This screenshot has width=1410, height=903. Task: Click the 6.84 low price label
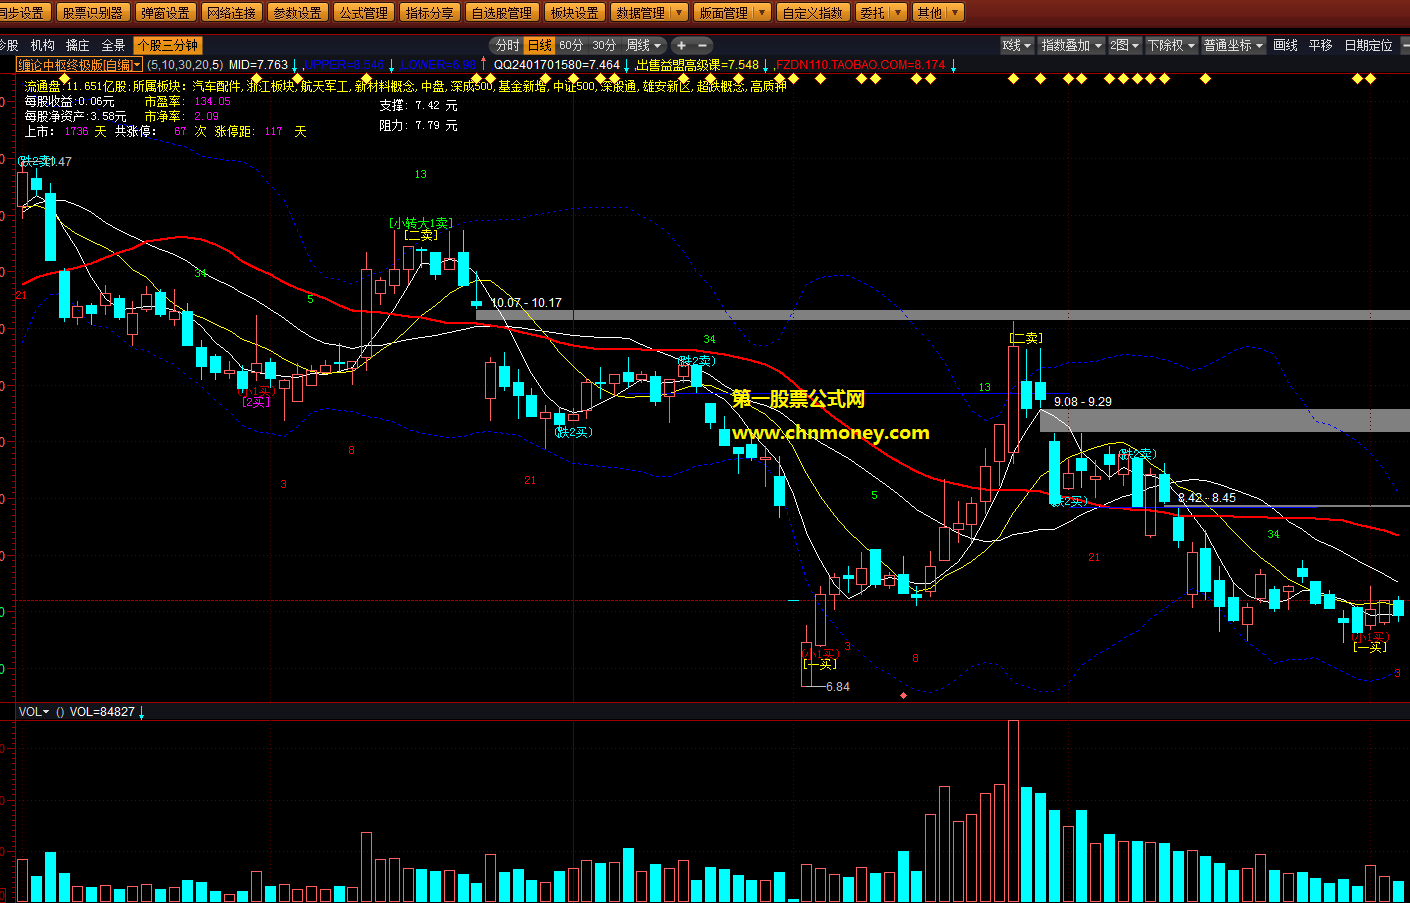click(x=838, y=687)
